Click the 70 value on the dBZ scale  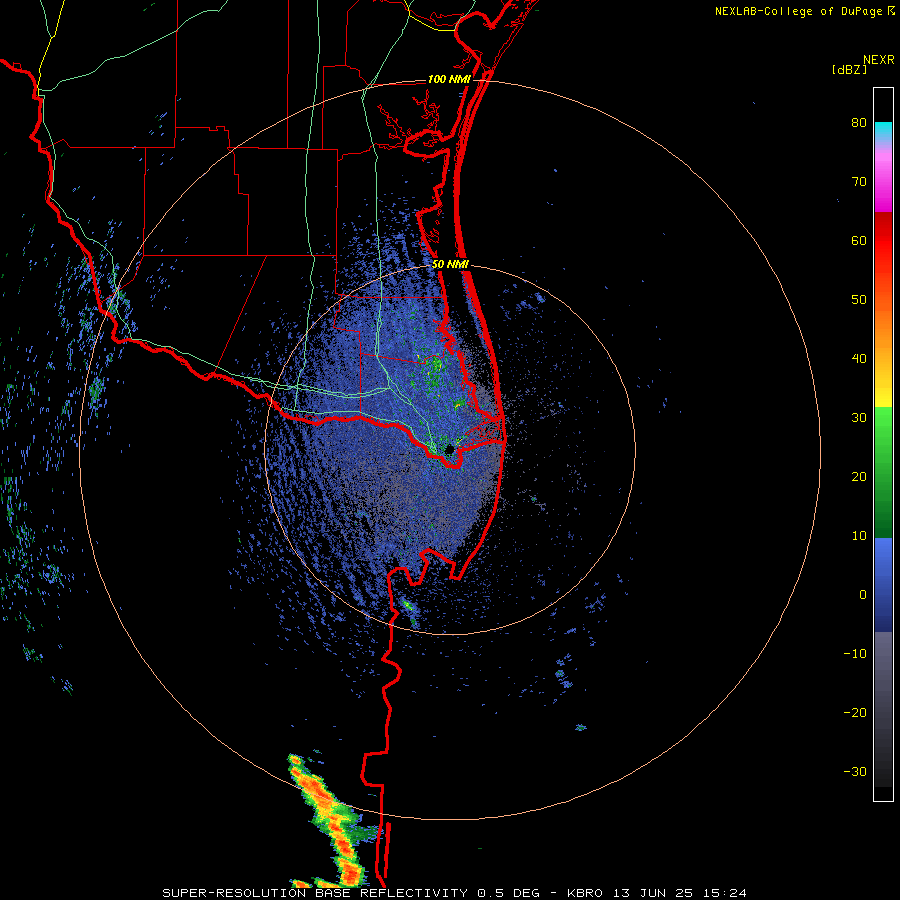[x=859, y=182]
